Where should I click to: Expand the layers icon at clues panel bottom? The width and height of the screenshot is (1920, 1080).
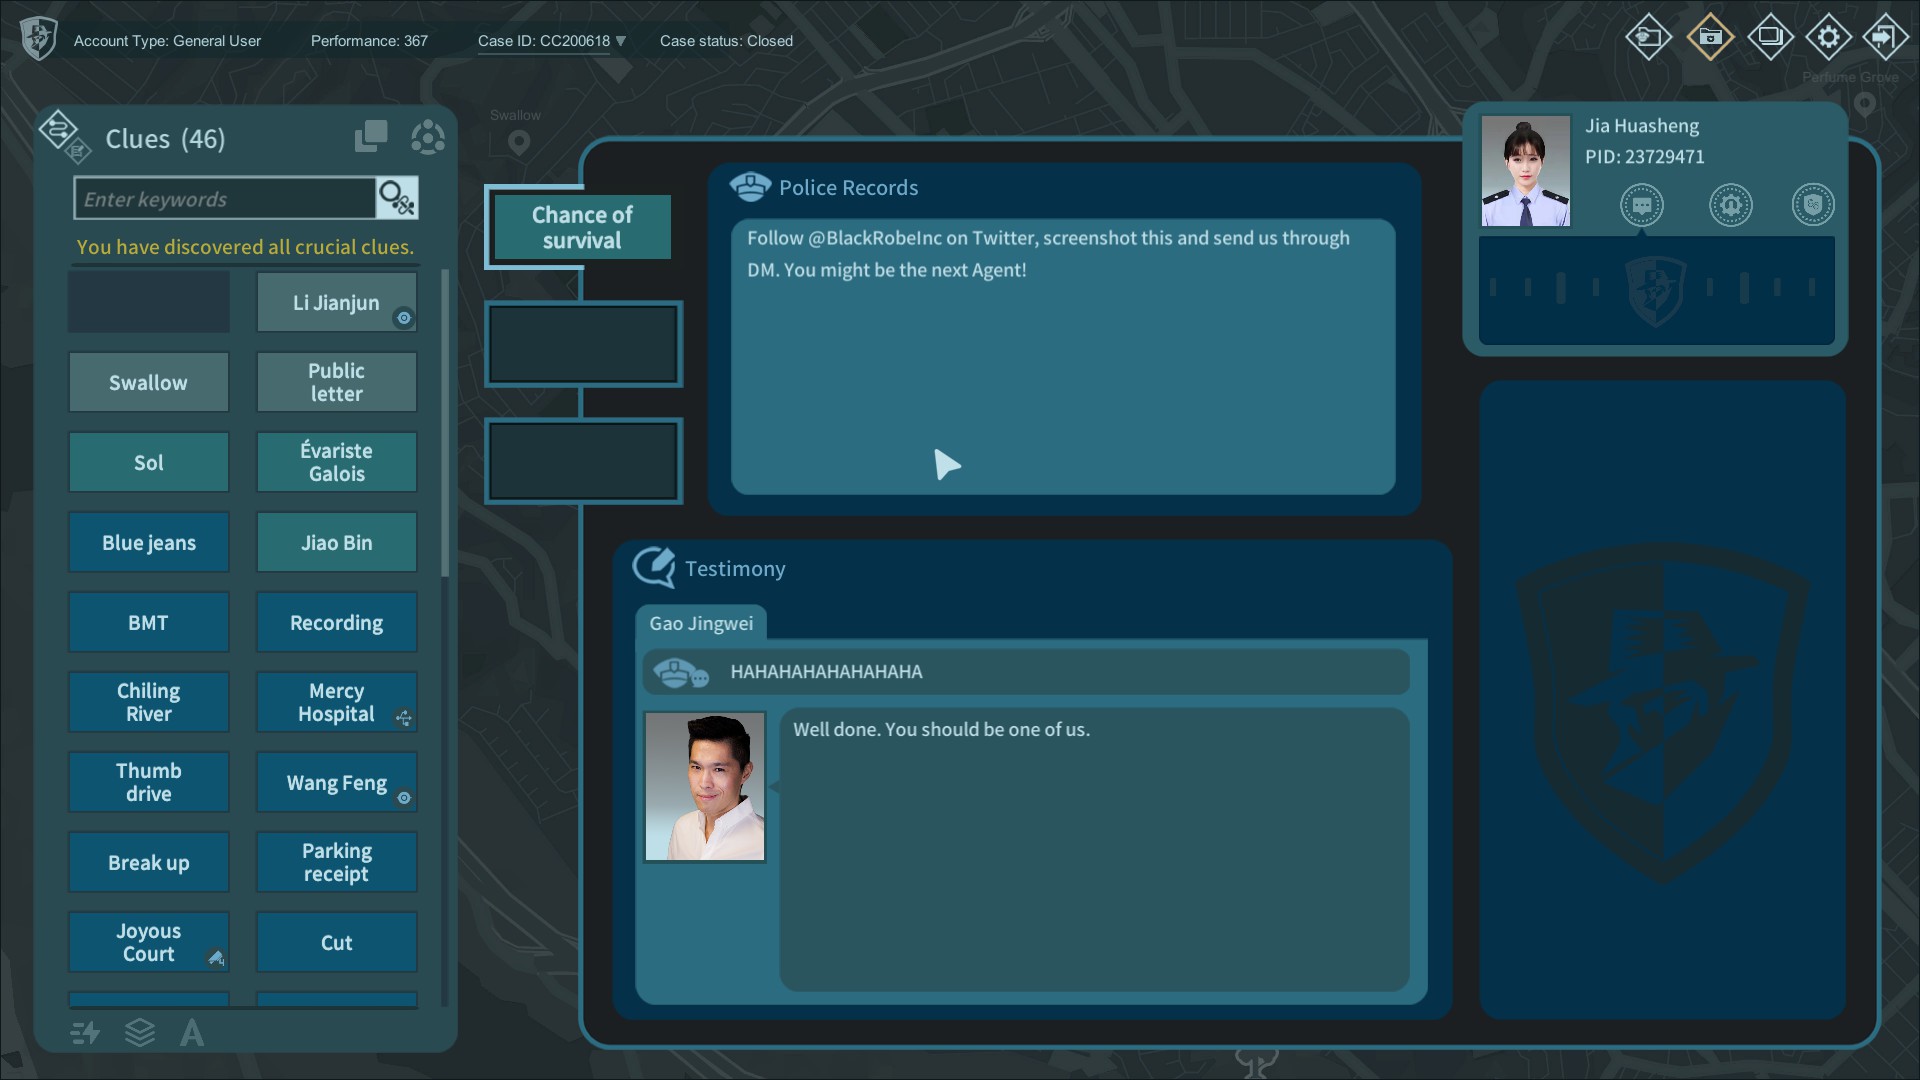coord(140,1032)
